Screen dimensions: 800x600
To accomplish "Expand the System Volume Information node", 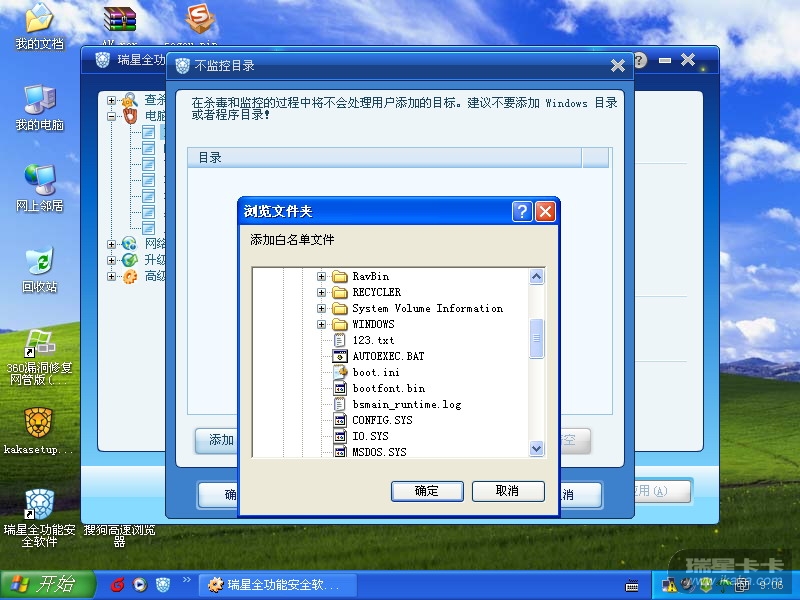I will click(x=321, y=308).
